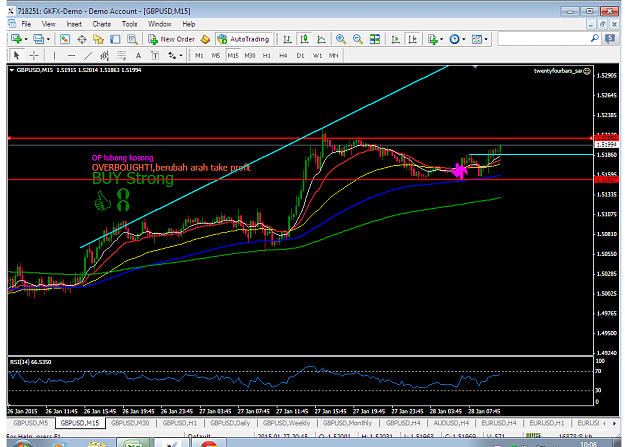Click the chart shift marker triangle at chart top
Image resolution: width=625 pixels, height=447 pixels.
pos(475,67)
